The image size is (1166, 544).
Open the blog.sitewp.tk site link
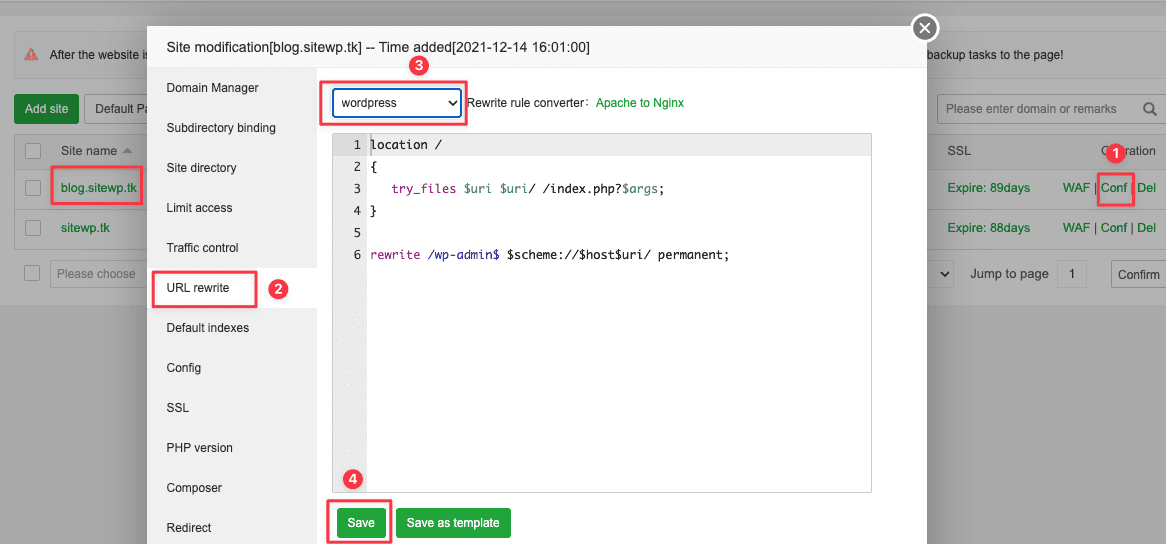[99, 187]
